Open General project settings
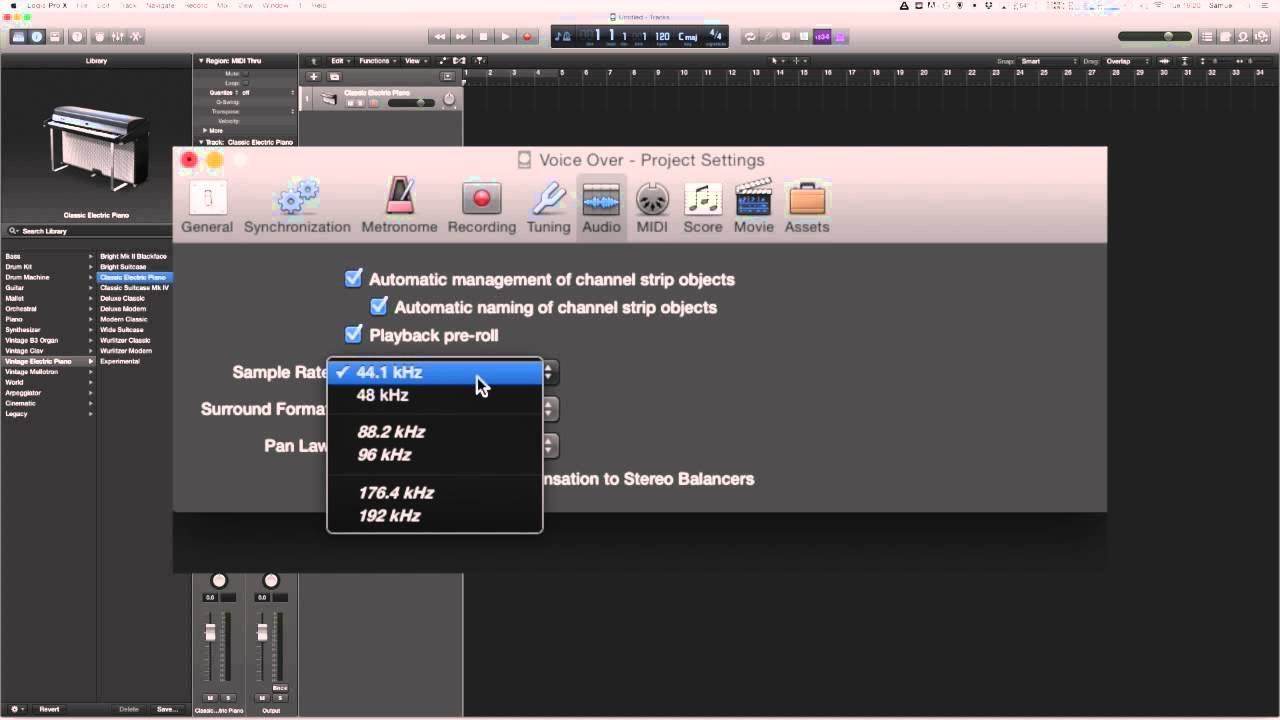 (x=207, y=207)
